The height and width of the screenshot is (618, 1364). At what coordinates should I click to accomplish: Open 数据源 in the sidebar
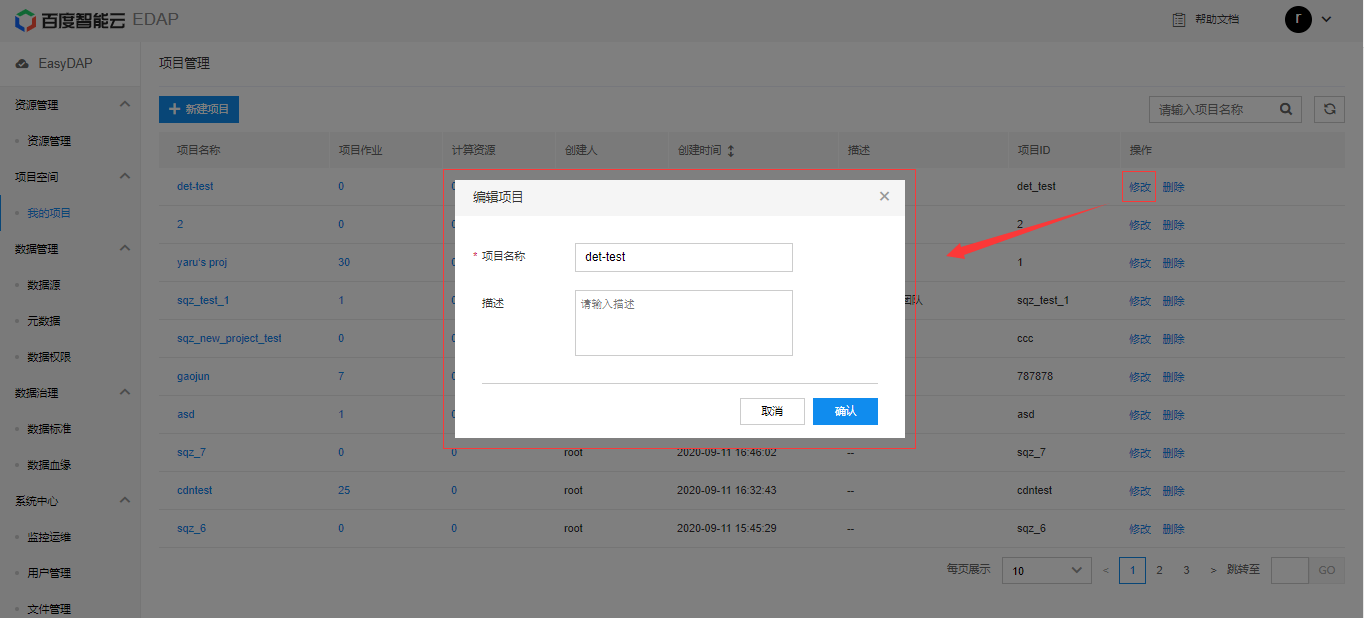click(x=44, y=285)
